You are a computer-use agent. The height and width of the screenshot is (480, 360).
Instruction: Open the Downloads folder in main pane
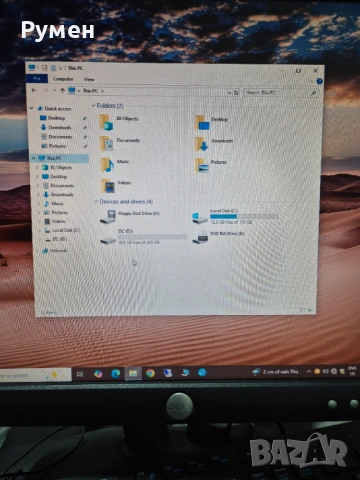tap(202, 144)
